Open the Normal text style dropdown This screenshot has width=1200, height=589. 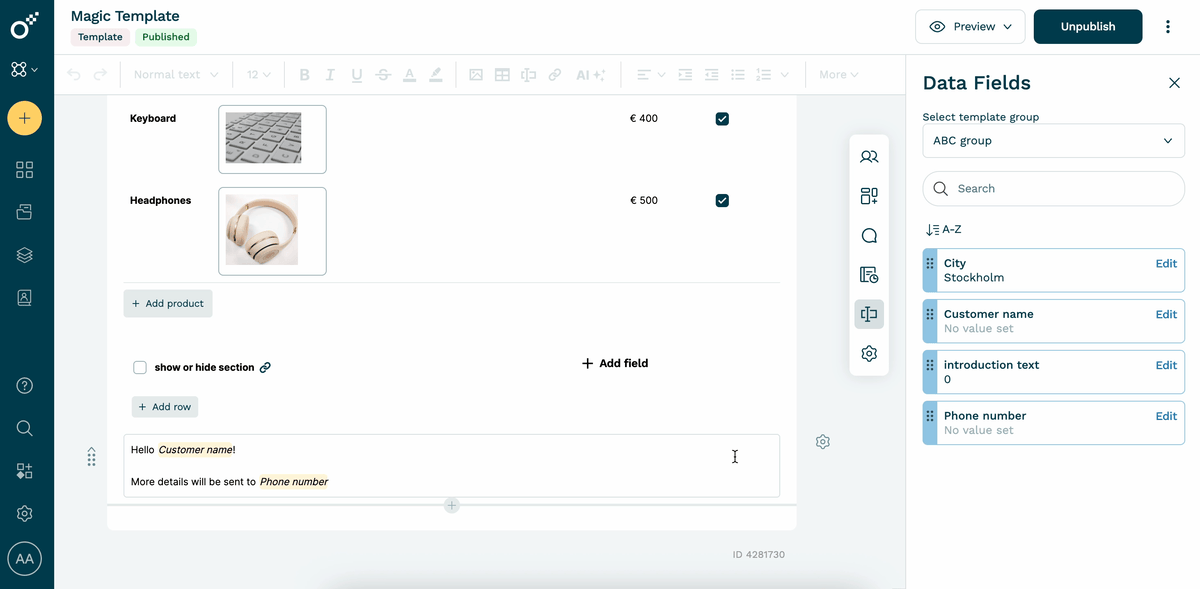tap(175, 75)
